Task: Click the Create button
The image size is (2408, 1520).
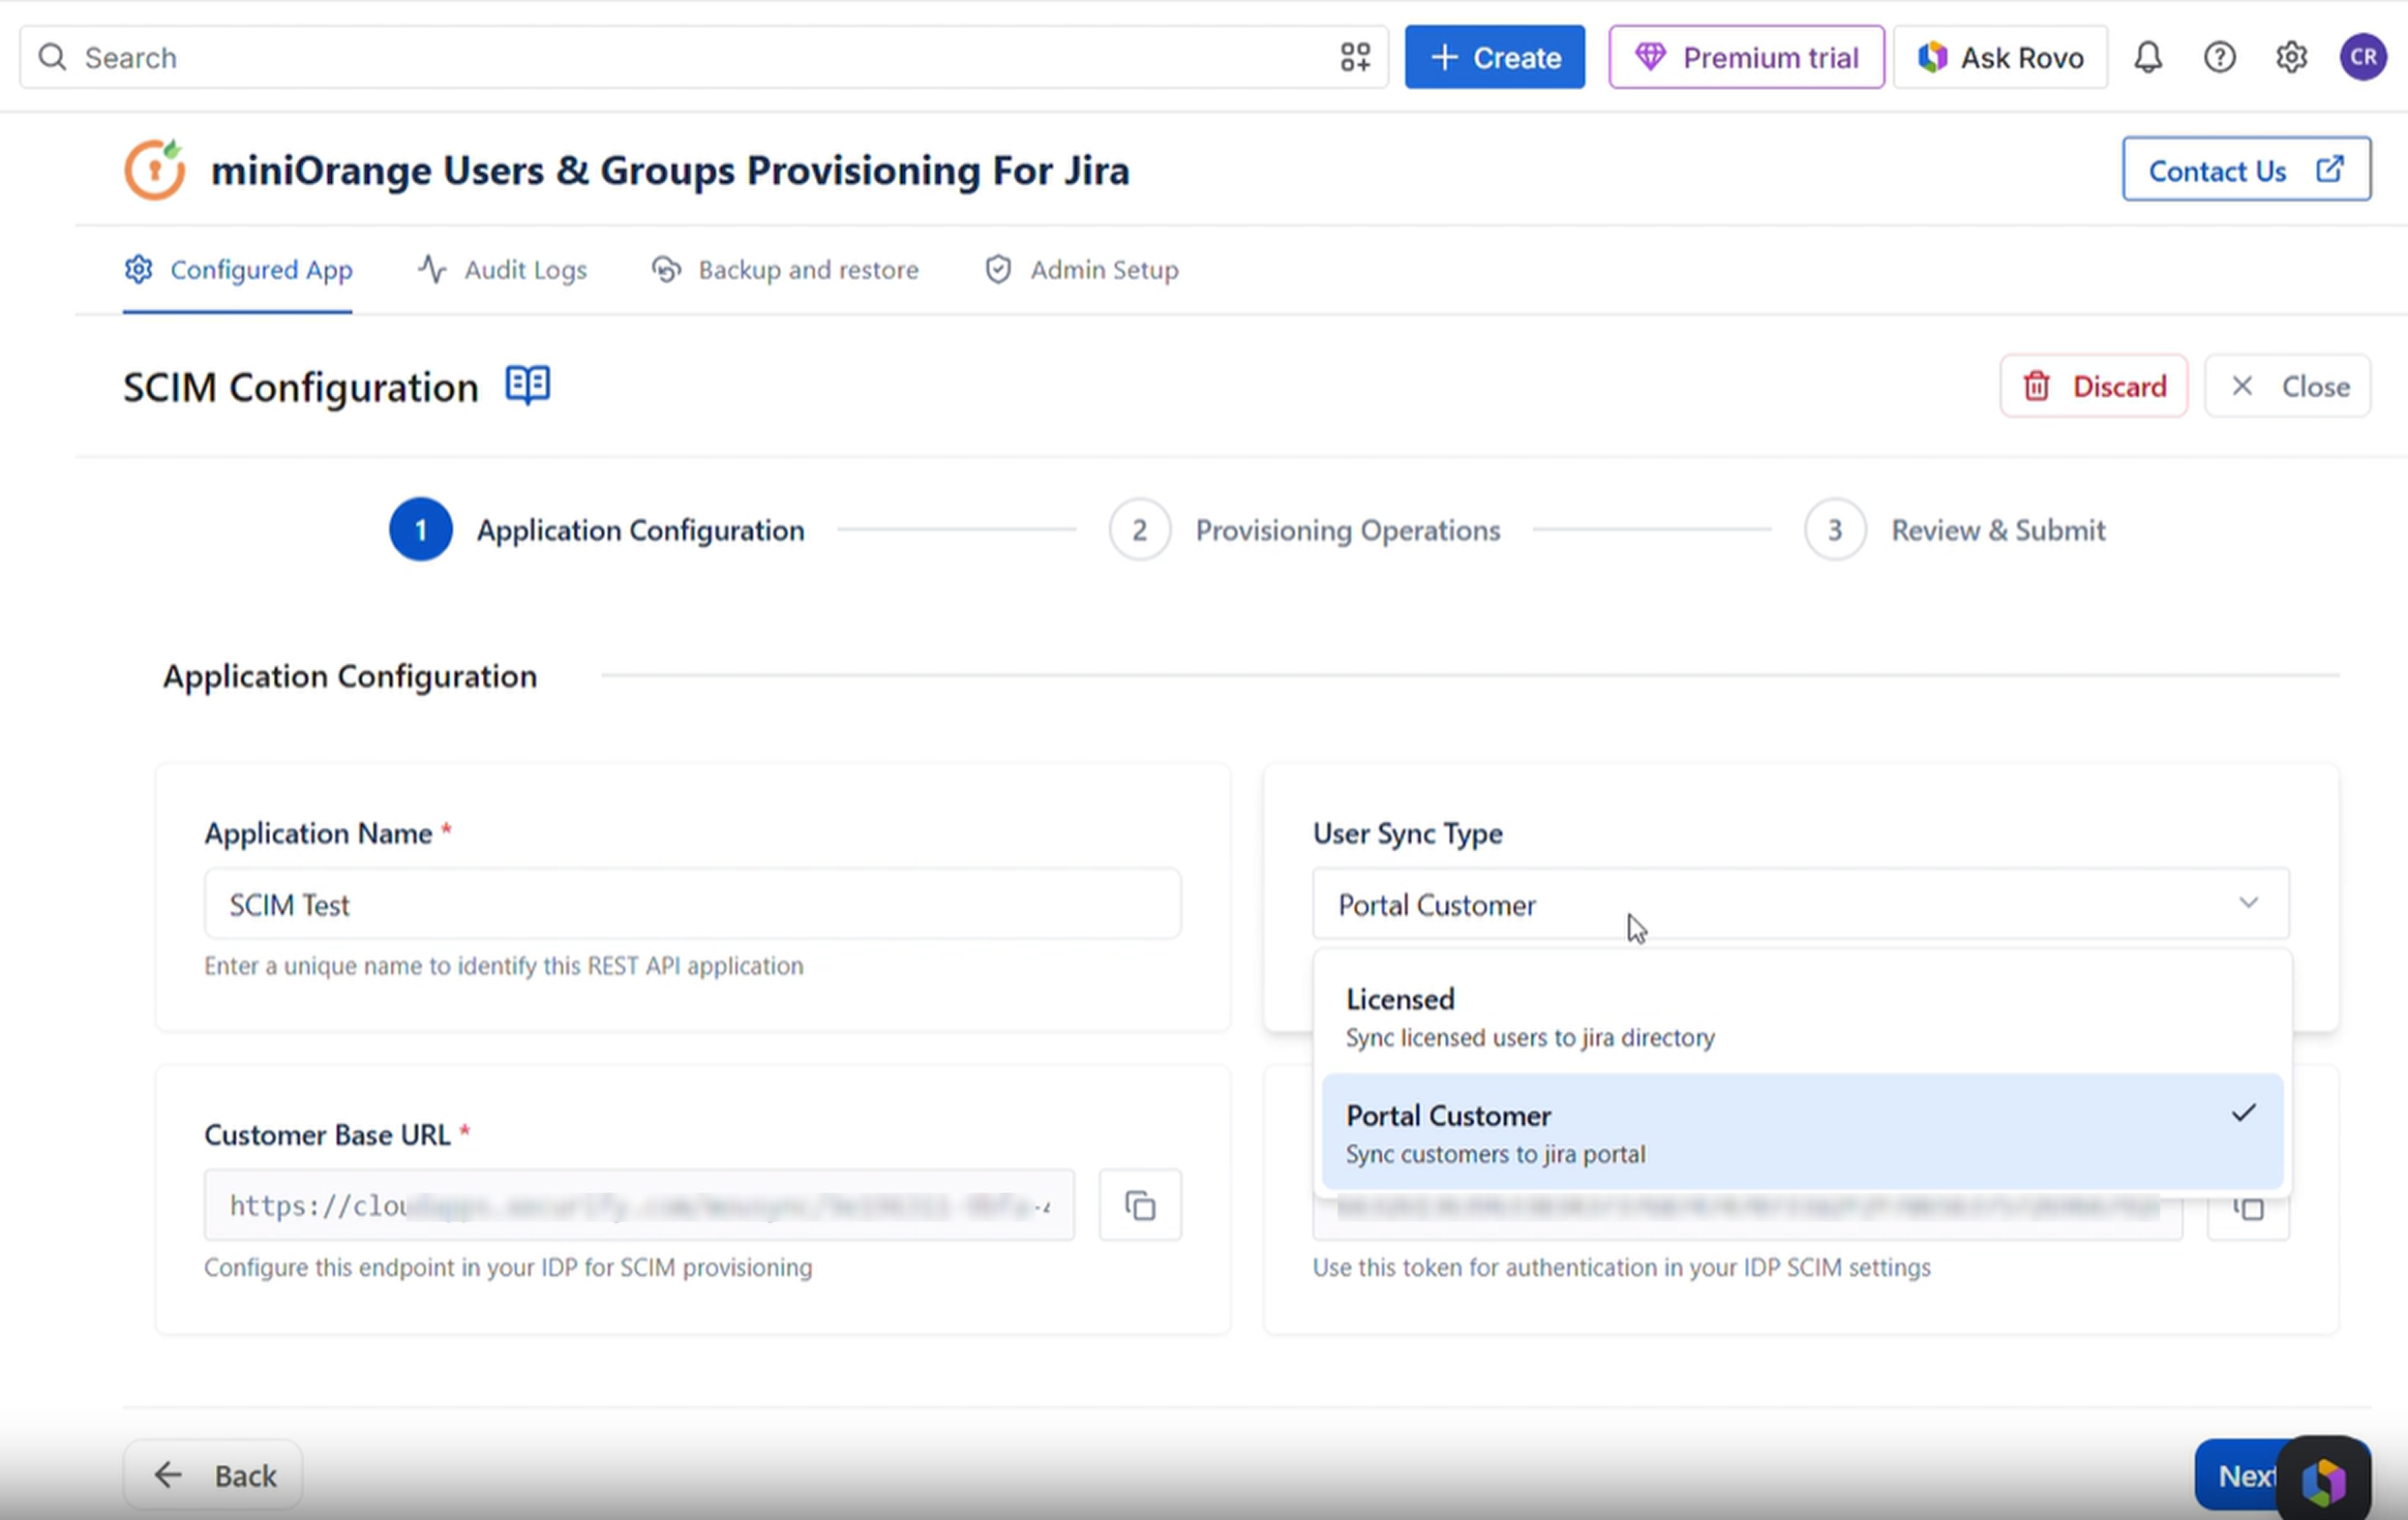Action: point(1494,57)
